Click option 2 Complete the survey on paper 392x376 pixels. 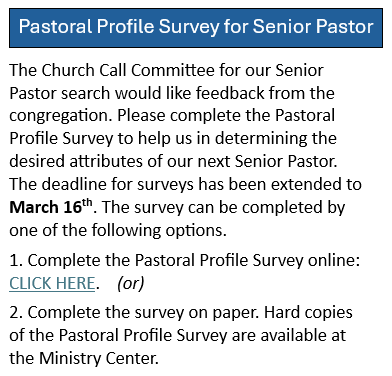pos(135,313)
